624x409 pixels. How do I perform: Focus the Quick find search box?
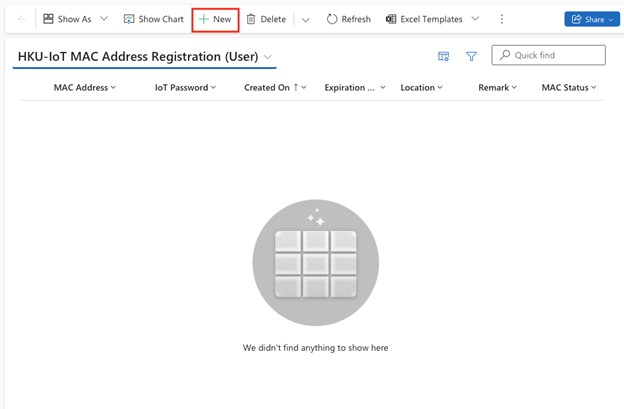pos(548,55)
